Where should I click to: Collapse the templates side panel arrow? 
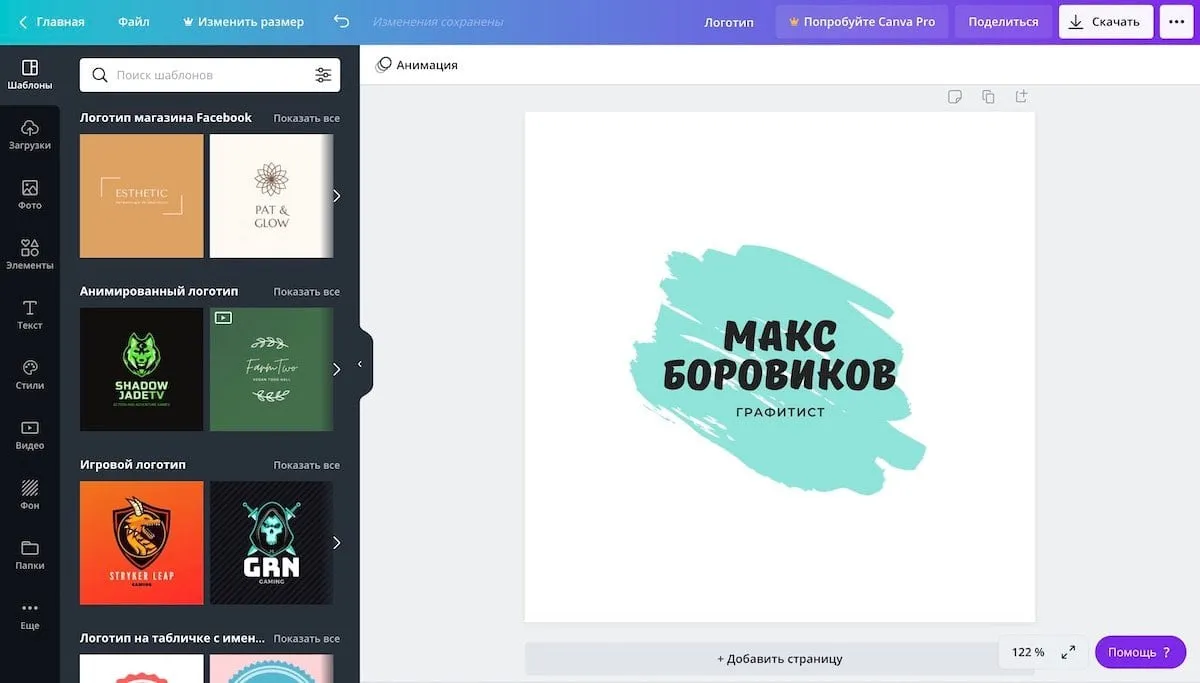pos(360,364)
